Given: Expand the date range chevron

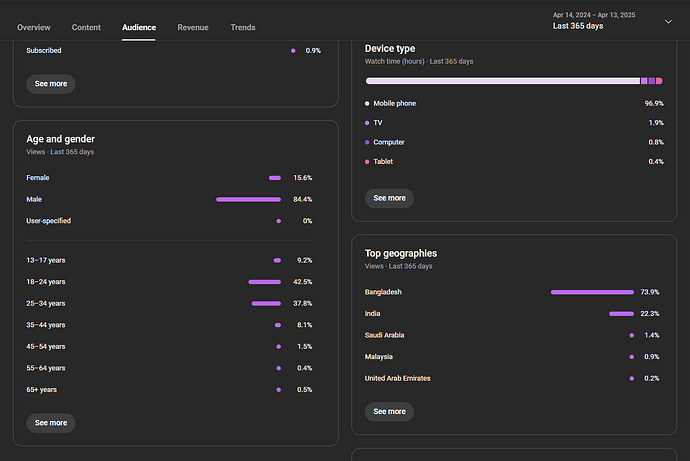Looking at the screenshot, I should (x=668, y=22).
